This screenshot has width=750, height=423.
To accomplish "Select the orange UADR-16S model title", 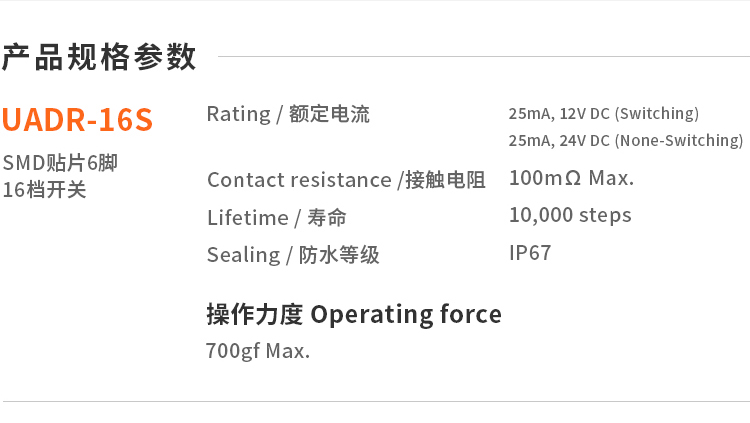I will click(x=77, y=119).
